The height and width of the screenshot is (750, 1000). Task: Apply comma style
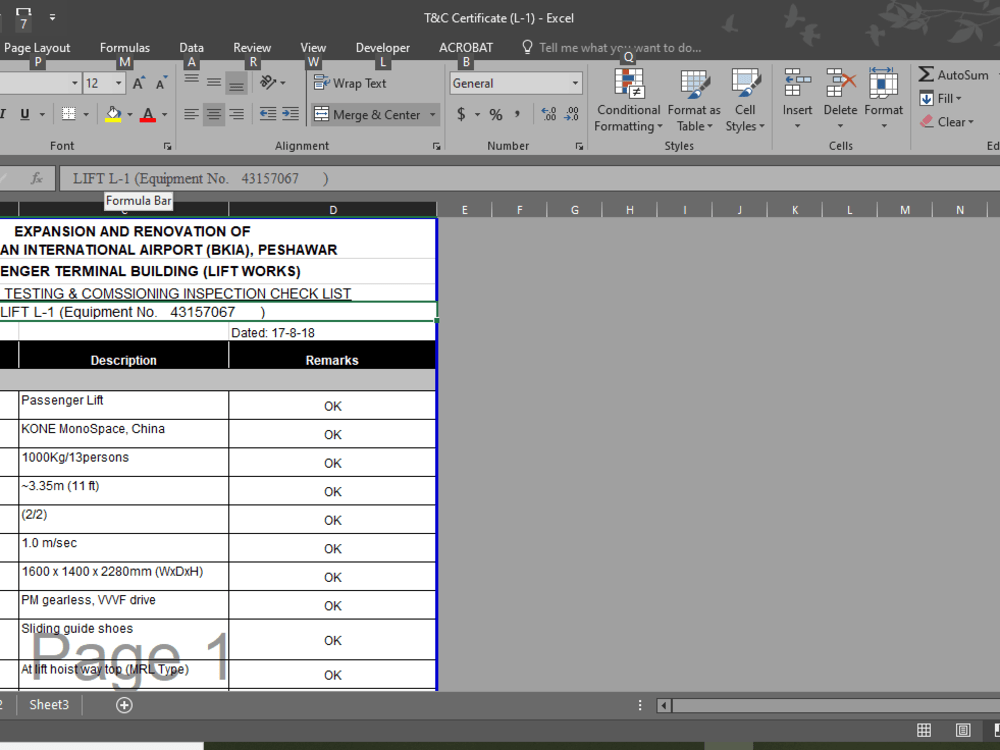coord(517,115)
